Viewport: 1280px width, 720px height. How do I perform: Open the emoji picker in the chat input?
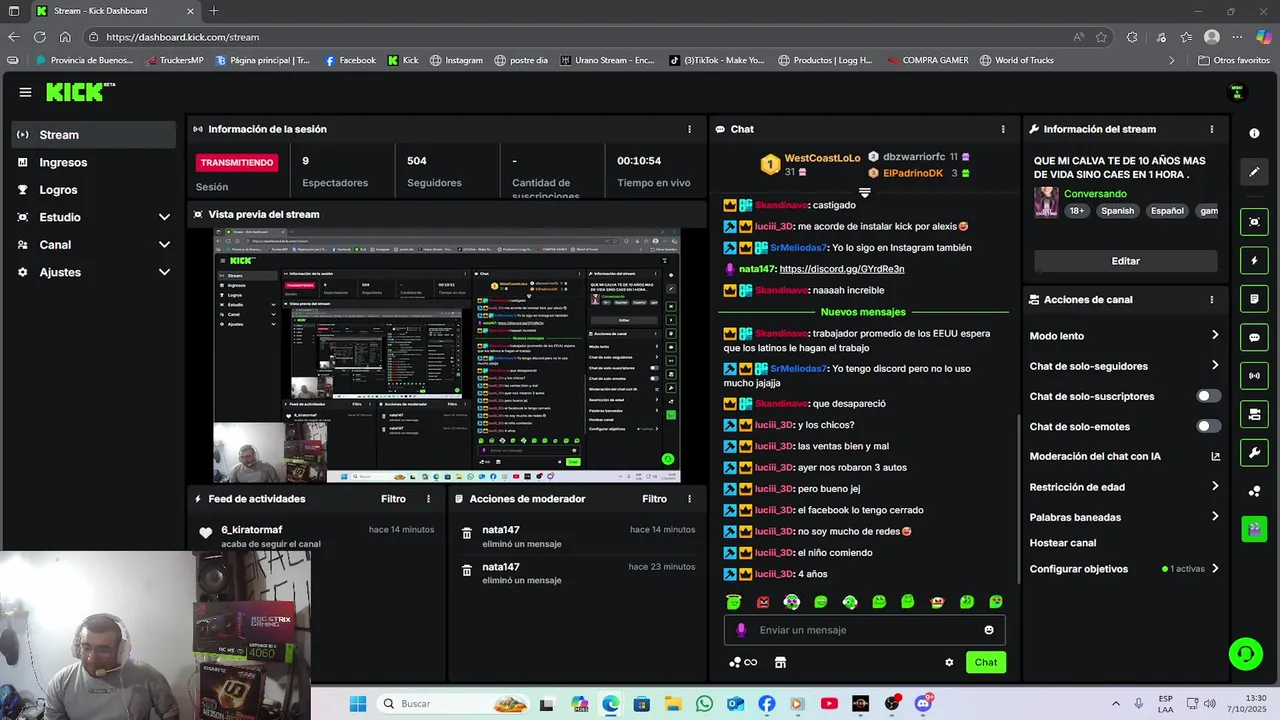tap(989, 630)
